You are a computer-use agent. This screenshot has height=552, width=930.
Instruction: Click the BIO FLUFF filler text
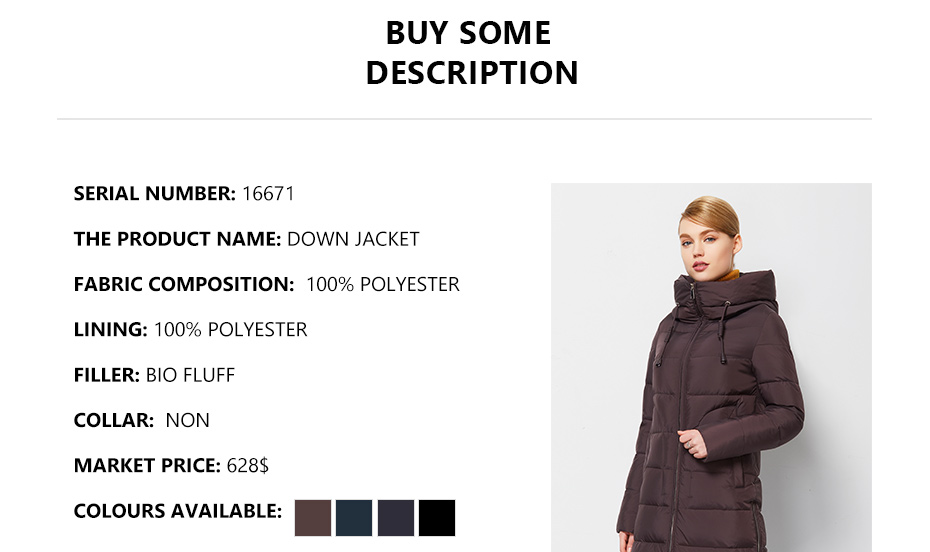tap(190, 375)
